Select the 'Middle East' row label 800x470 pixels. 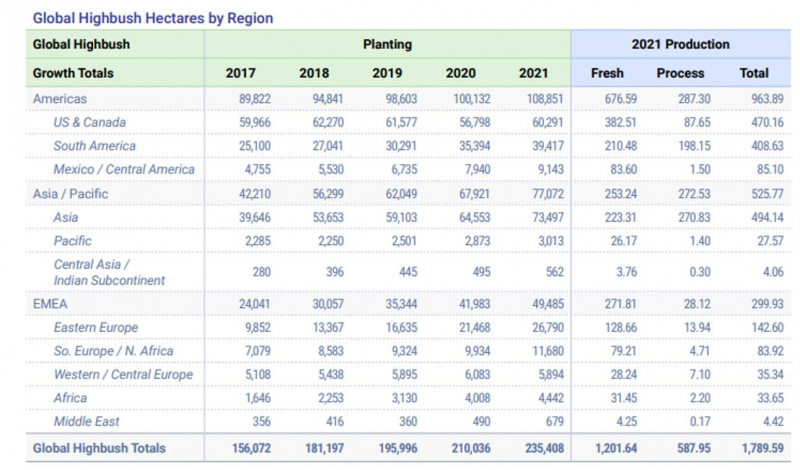pos(86,422)
